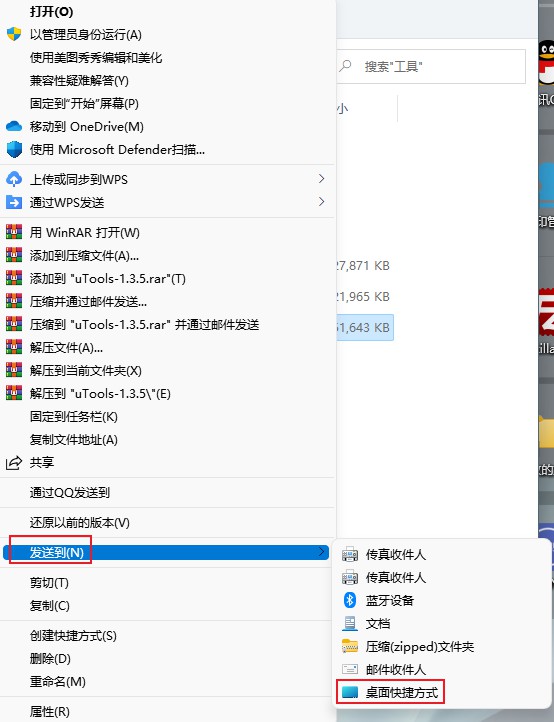
Task: Select 蓝牙设备 in the submenu
Action: [x=390, y=600]
